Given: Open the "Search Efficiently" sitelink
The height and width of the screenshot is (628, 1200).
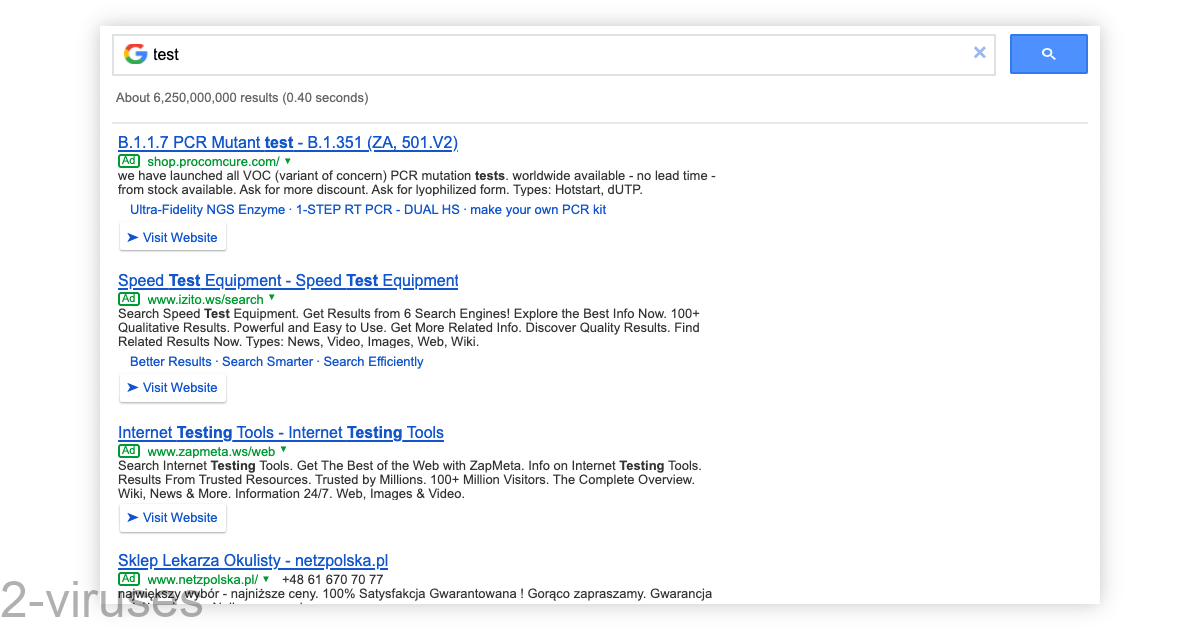Looking at the screenshot, I should [373, 361].
